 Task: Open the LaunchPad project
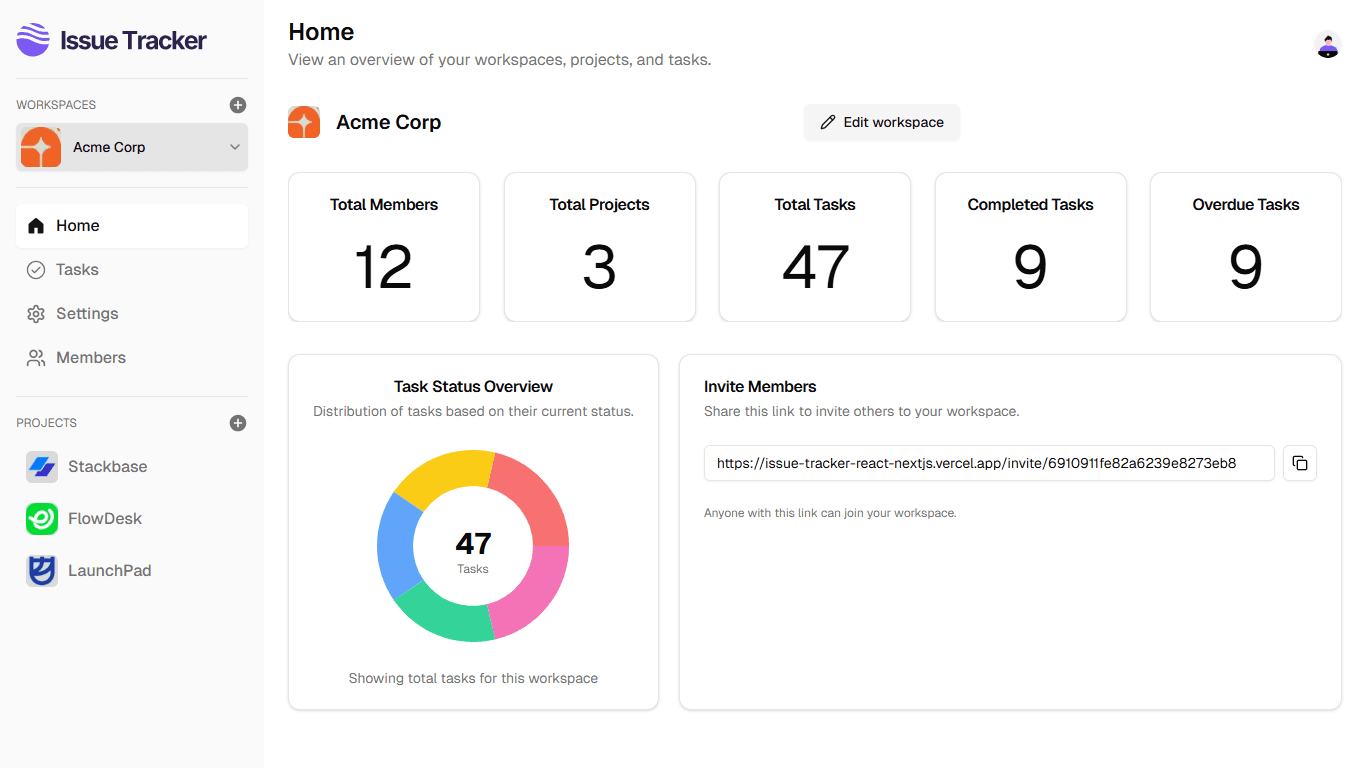pyautogui.click(x=109, y=571)
